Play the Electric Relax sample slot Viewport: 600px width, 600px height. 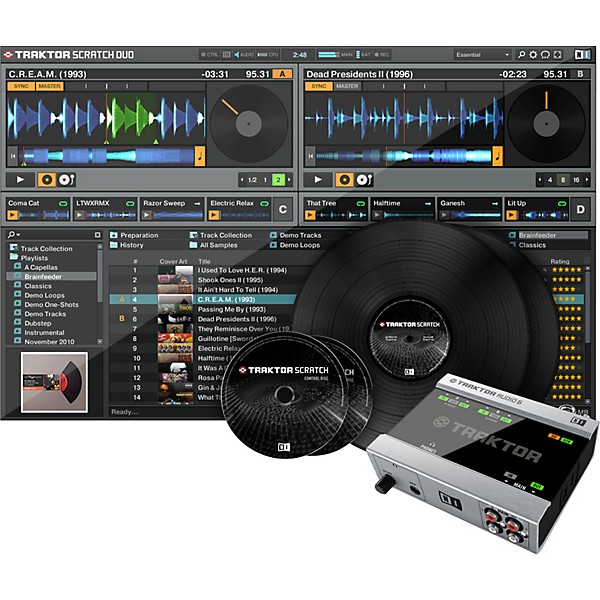tap(214, 215)
